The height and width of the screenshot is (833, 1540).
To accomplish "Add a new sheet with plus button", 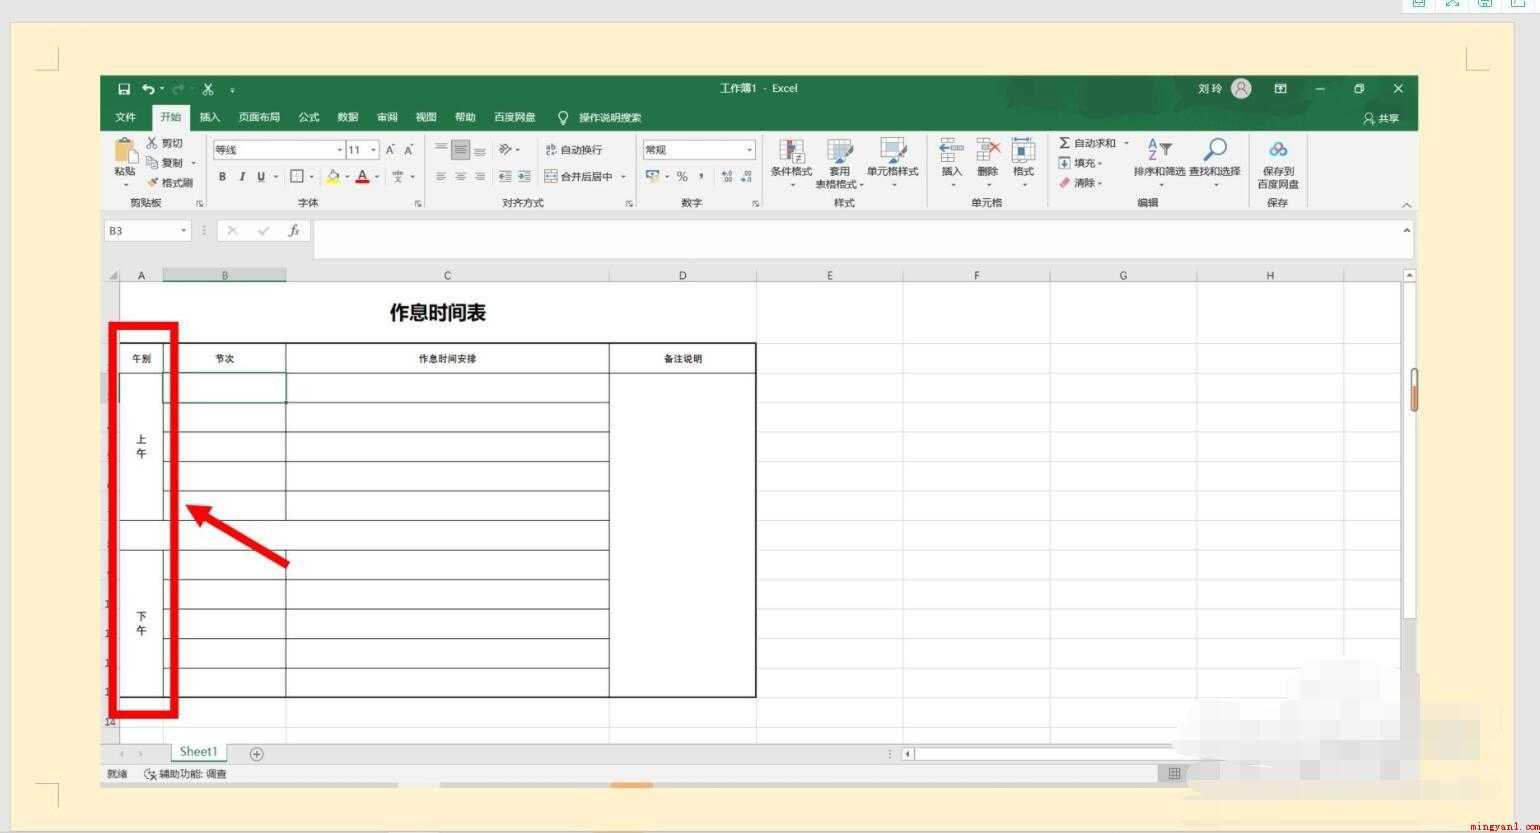I will point(256,753).
